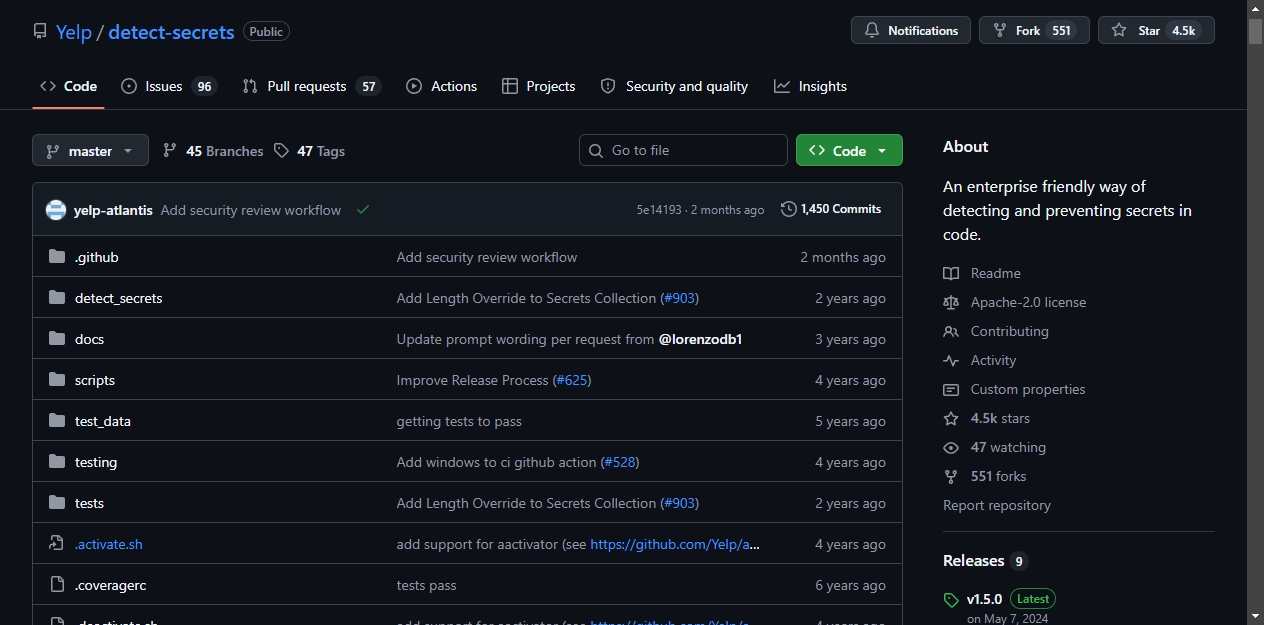View the 4.5k stars link
Viewport: 1264px width, 625px height.
[x=986, y=418]
